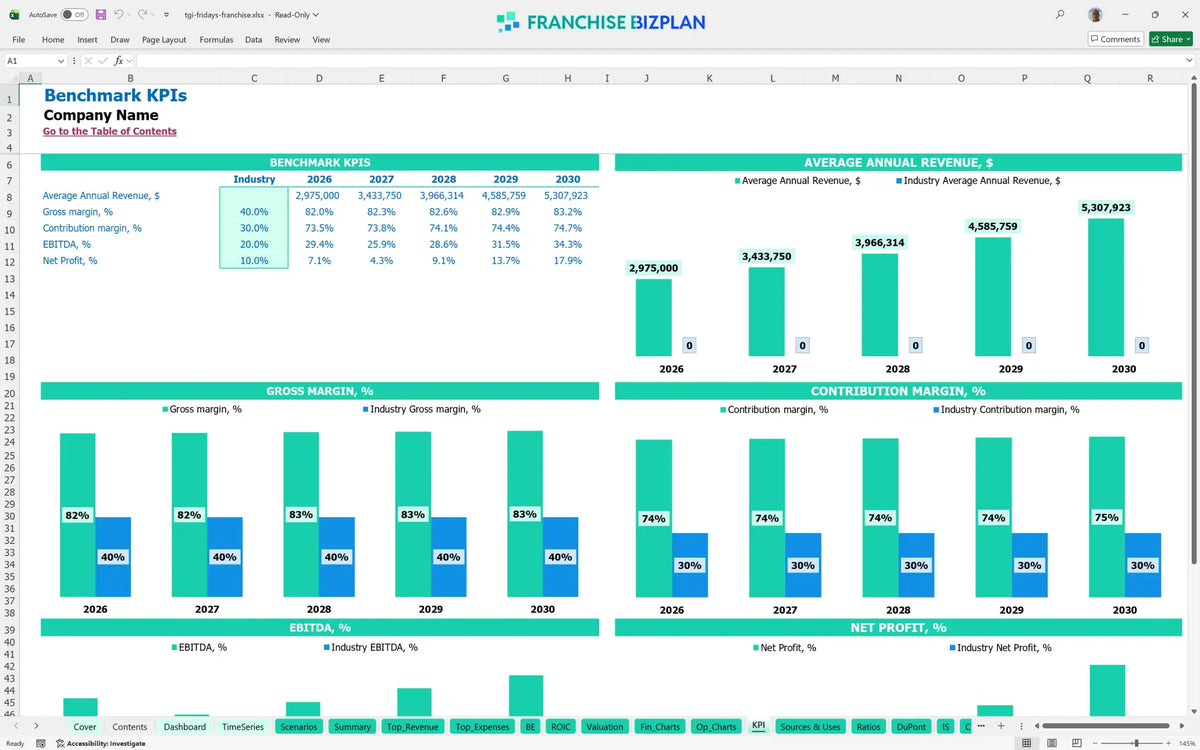Switch to Page Break Preview icon
Viewport: 1200px width, 750px height.
click(1076, 743)
